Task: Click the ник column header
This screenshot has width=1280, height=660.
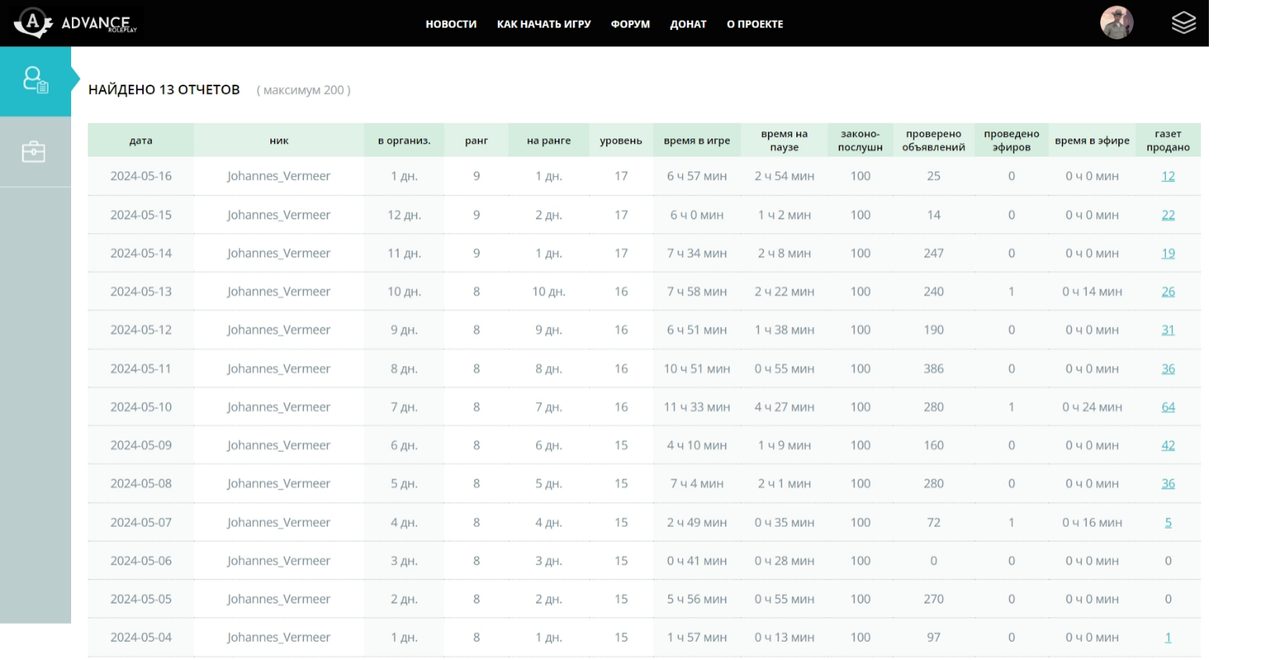Action: [279, 140]
